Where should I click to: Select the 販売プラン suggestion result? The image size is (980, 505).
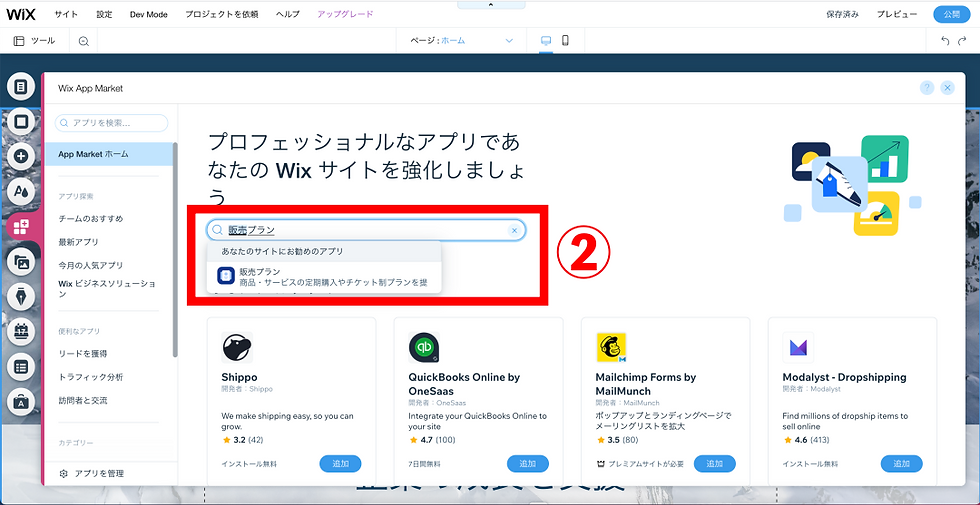pyautogui.click(x=324, y=277)
